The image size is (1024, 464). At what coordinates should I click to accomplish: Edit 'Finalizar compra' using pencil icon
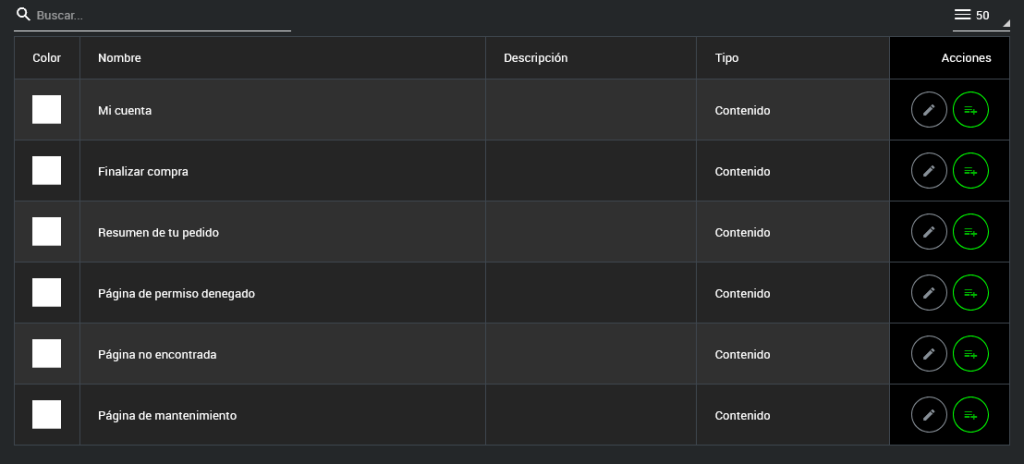pyautogui.click(x=929, y=171)
